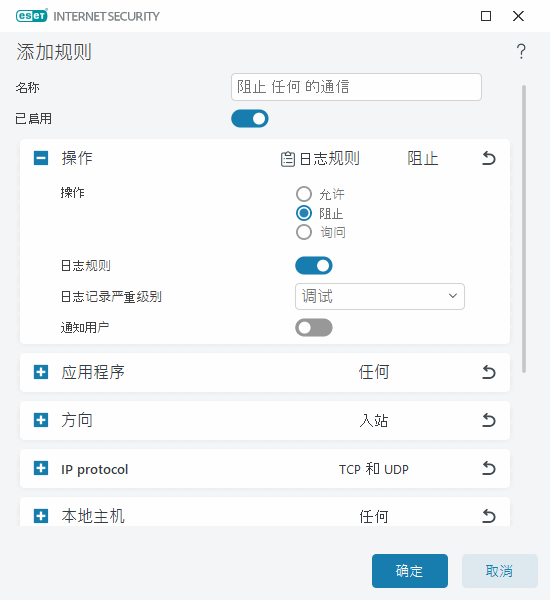The width and height of the screenshot is (550, 600).
Task: Turn off the 日志规则 toggle switch
Action: pyautogui.click(x=313, y=266)
